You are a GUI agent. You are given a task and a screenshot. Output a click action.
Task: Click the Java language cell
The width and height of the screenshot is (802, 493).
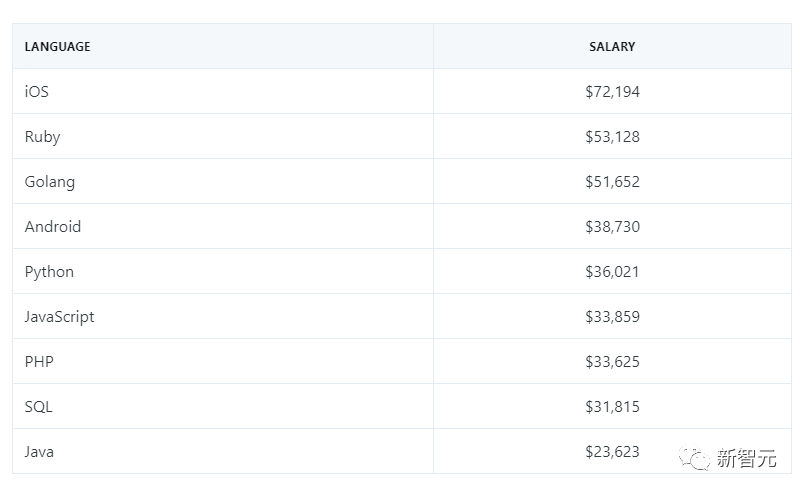(39, 452)
